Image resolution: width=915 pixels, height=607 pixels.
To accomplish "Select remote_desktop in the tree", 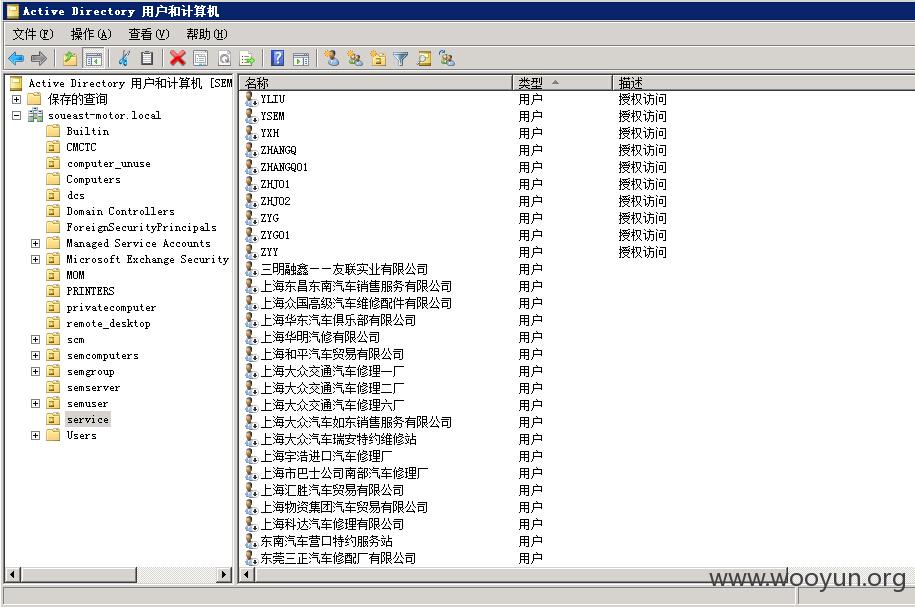I will click(x=109, y=323).
